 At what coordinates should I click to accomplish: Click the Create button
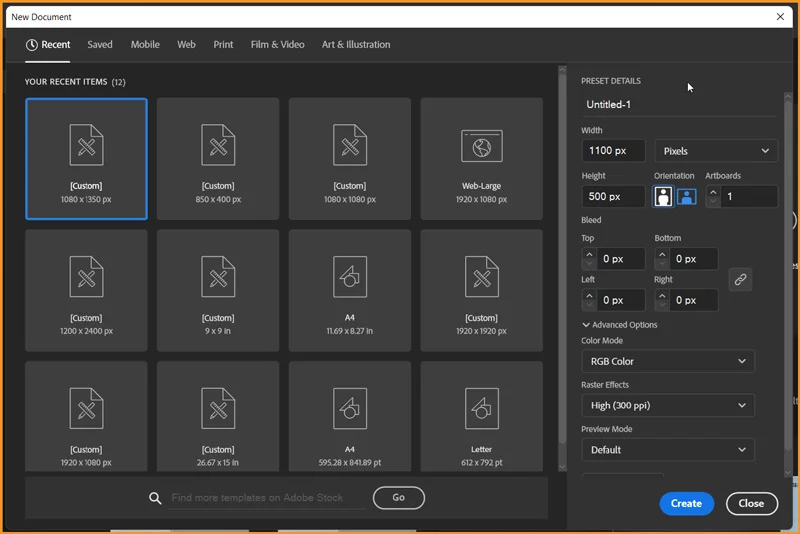coord(686,503)
